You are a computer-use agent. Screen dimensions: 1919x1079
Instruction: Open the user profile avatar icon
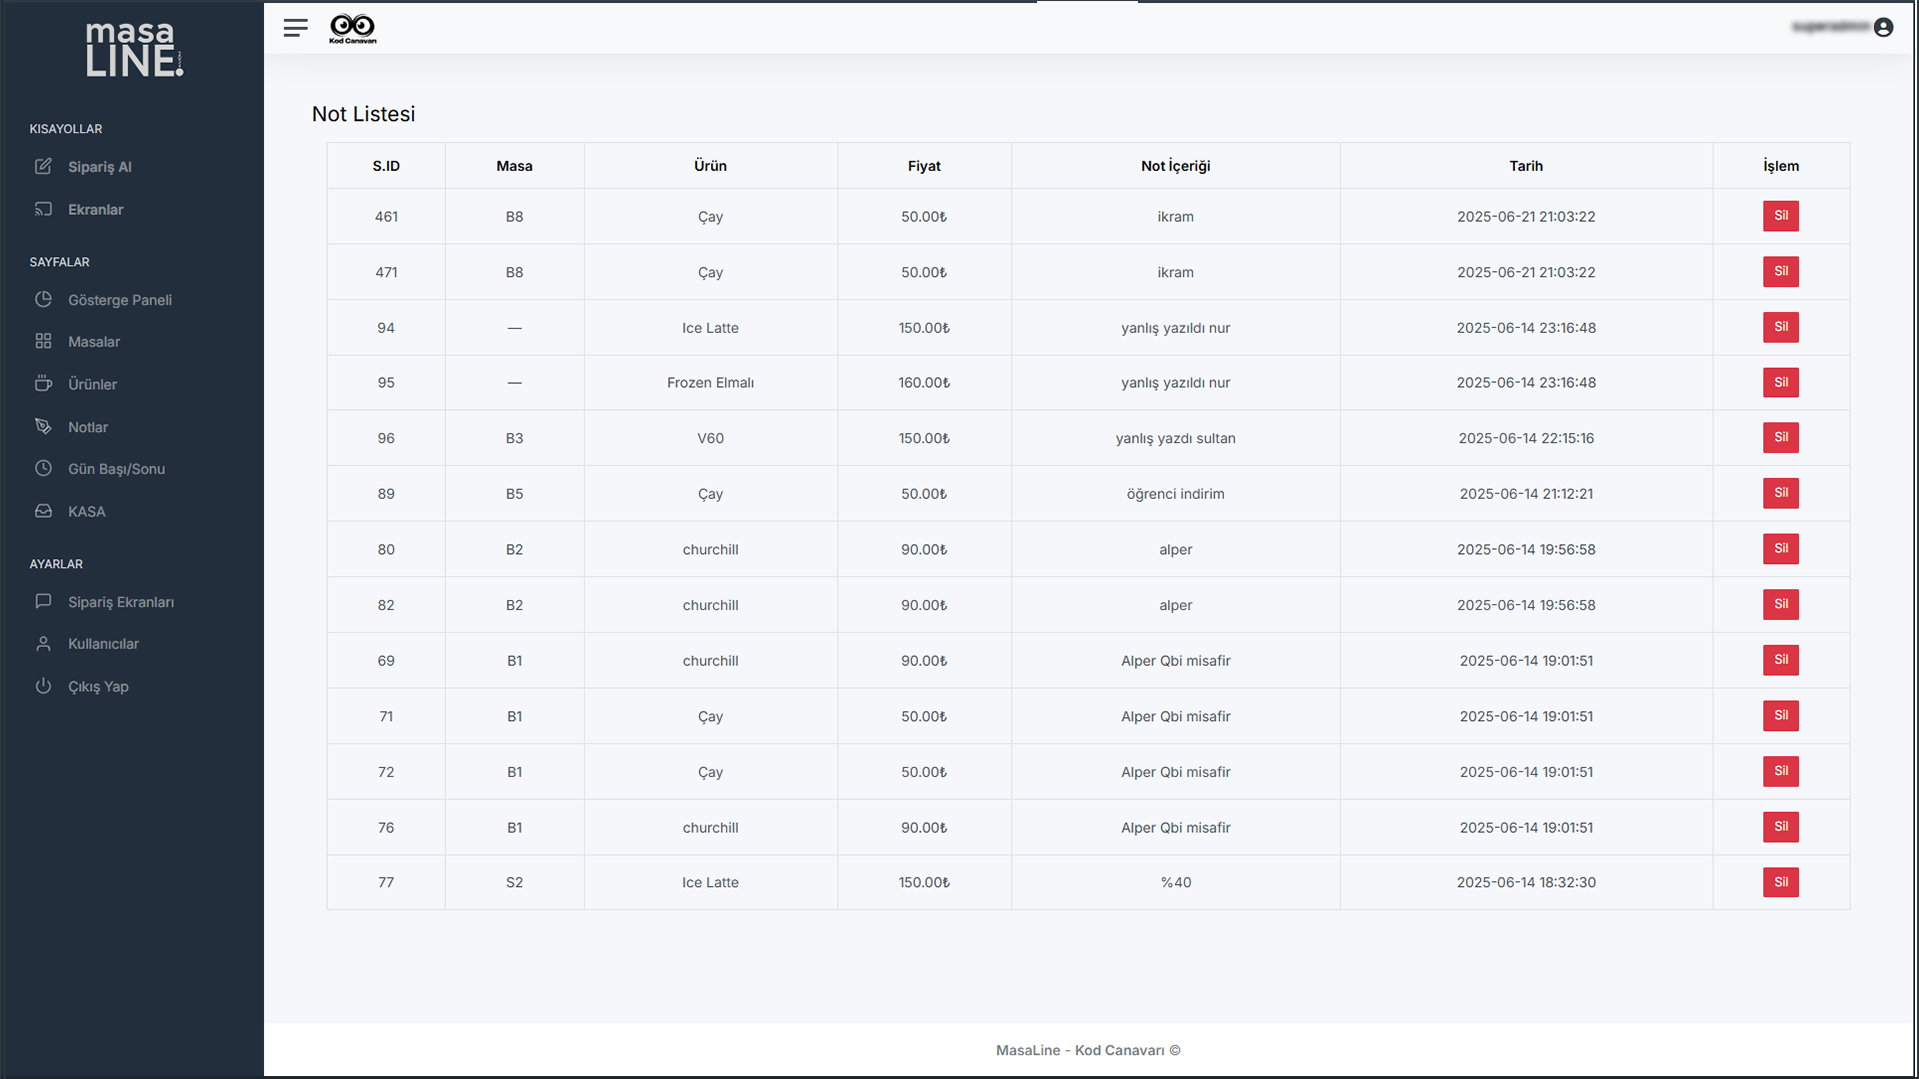coord(1883,27)
